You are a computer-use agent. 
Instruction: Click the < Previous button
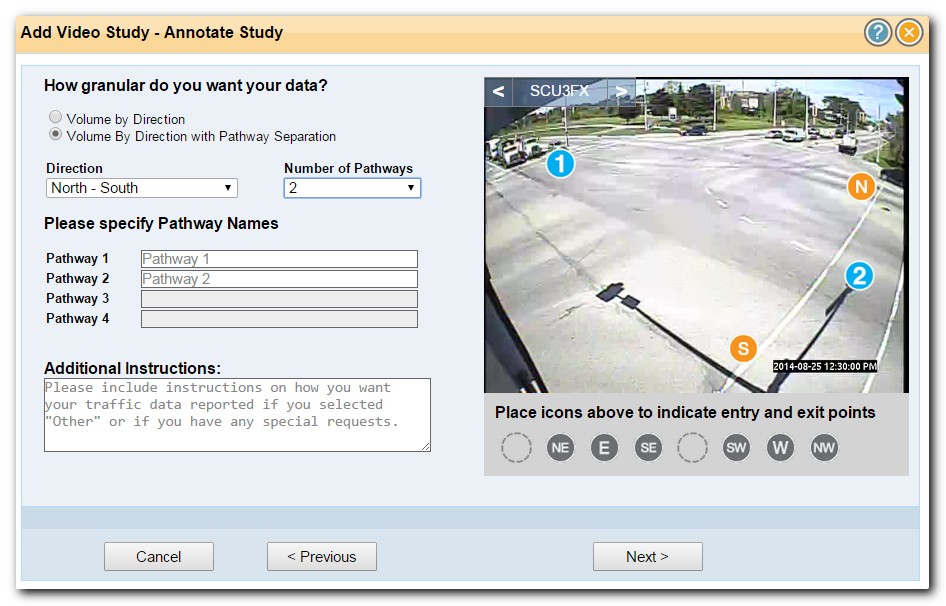click(x=321, y=557)
